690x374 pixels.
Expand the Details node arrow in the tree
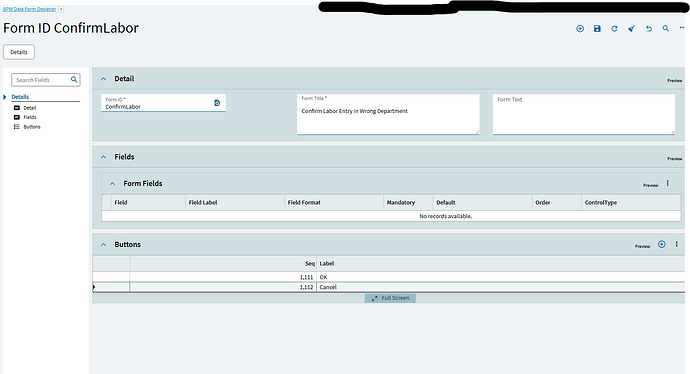pos(5,97)
